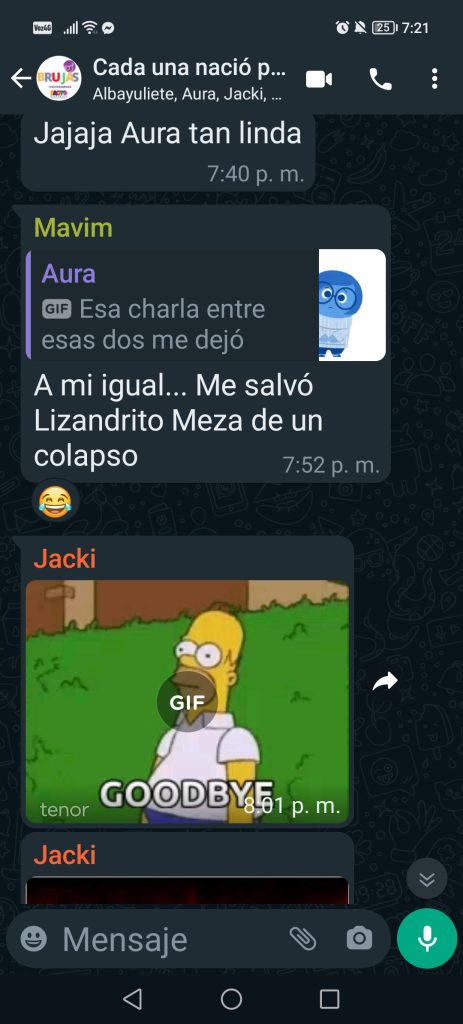
Task: Jump to the quoted Aura GIF message
Action: (x=206, y=304)
